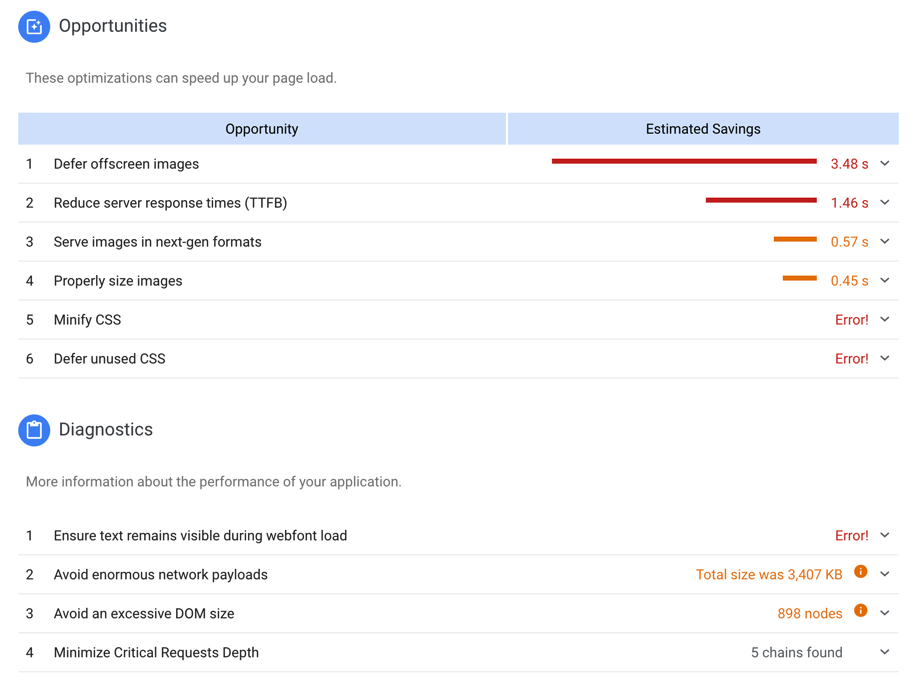Expand 'Minimize Critical Requests Depth' details
Viewport: 918px width, 692px height.
[884, 652]
